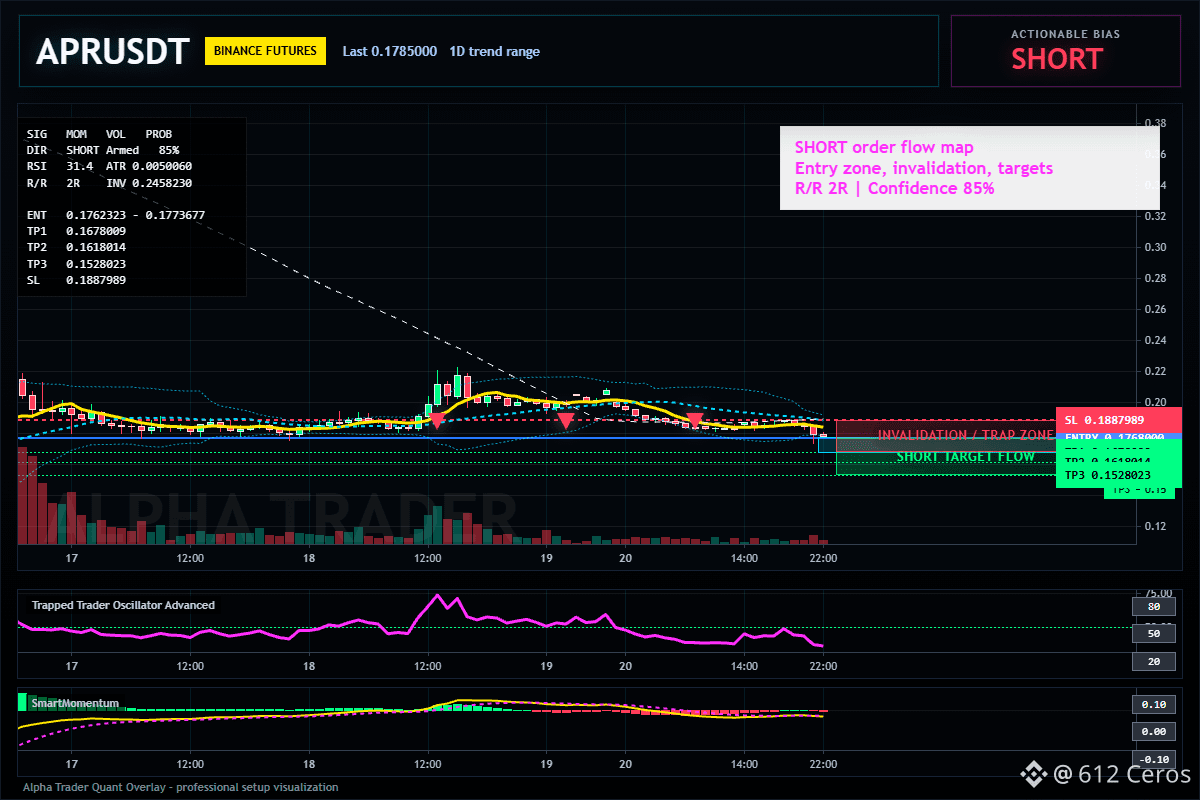Click the 20 label on SmartMomentum time axis
The height and width of the screenshot is (800, 1200).
click(x=625, y=764)
